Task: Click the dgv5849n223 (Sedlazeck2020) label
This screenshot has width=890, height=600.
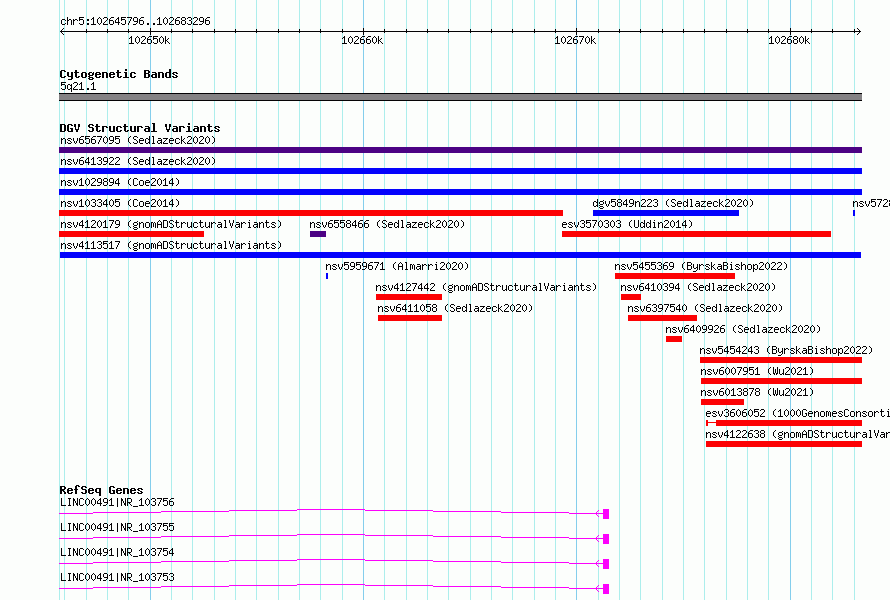Action: [673, 203]
